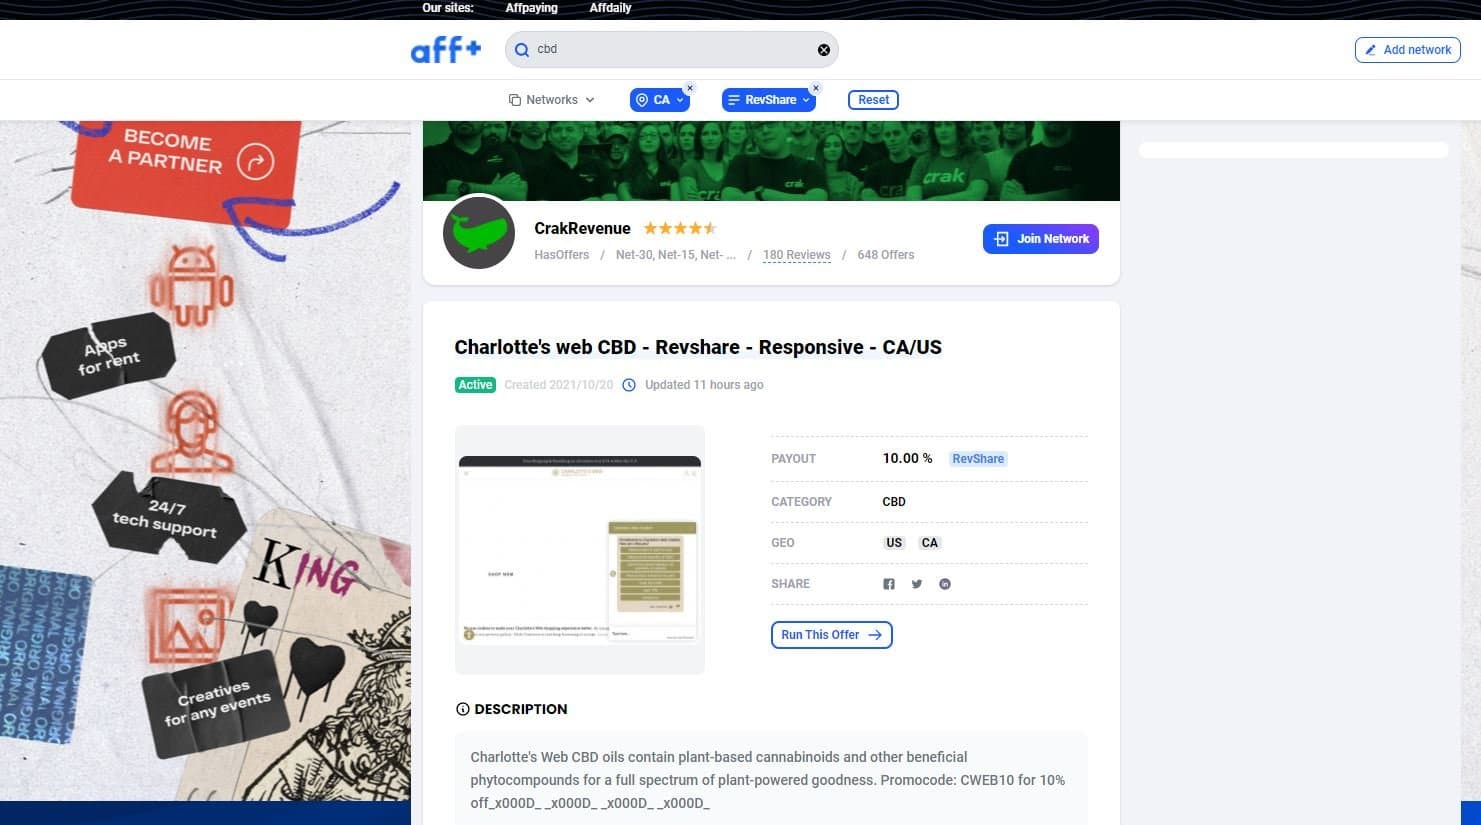Viewport: 1481px width, 825px height.
Task: Remove the RevShare filter
Action: pos(816,88)
